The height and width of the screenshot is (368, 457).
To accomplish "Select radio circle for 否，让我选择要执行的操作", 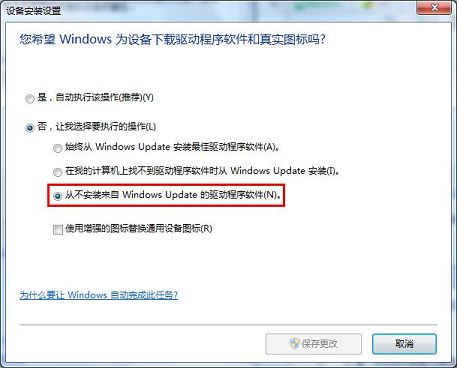I will [30, 128].
